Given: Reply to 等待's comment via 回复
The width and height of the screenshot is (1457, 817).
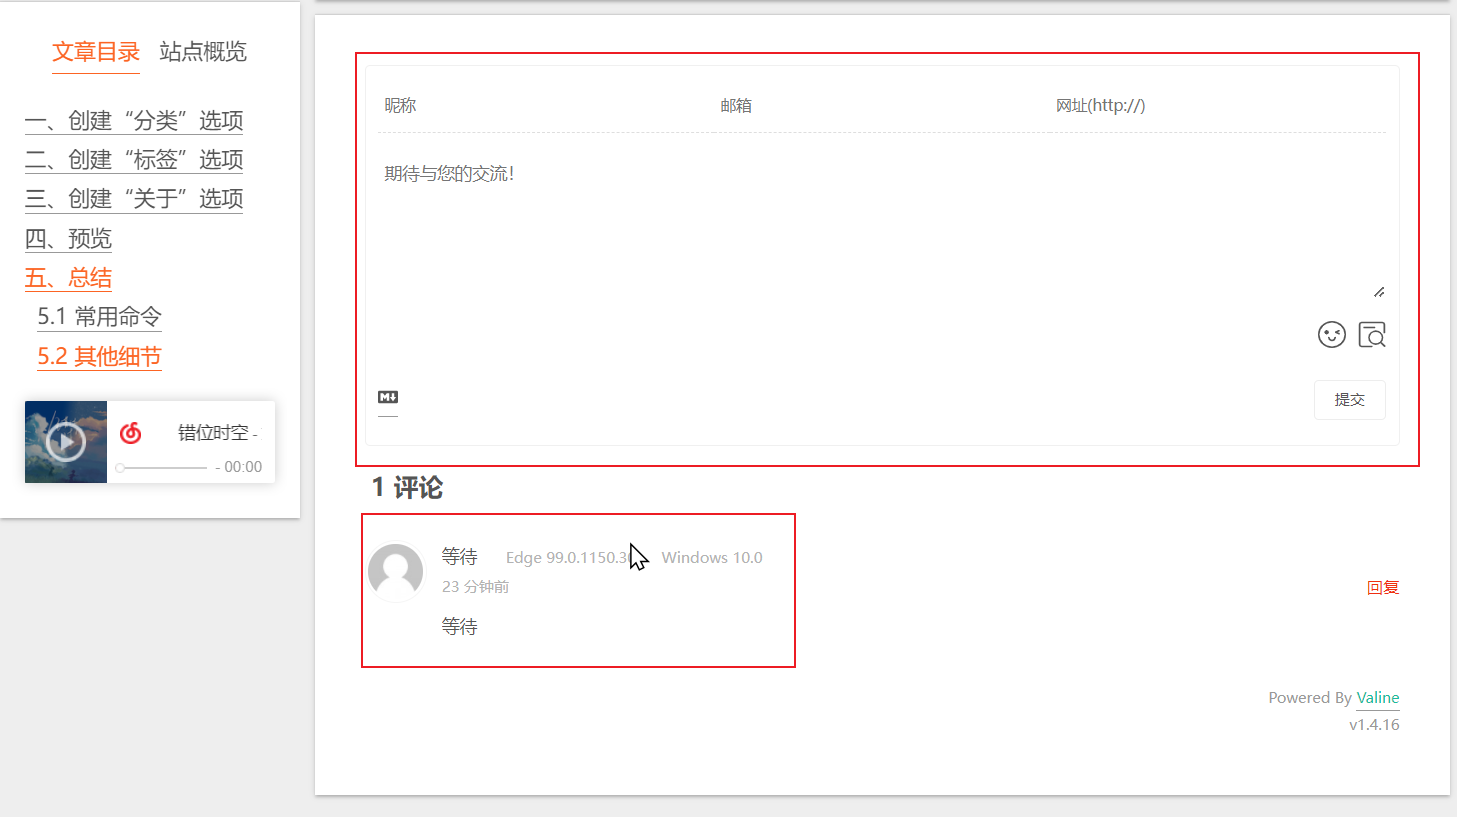Looking at the screenshot, I should coord(1383,587).
